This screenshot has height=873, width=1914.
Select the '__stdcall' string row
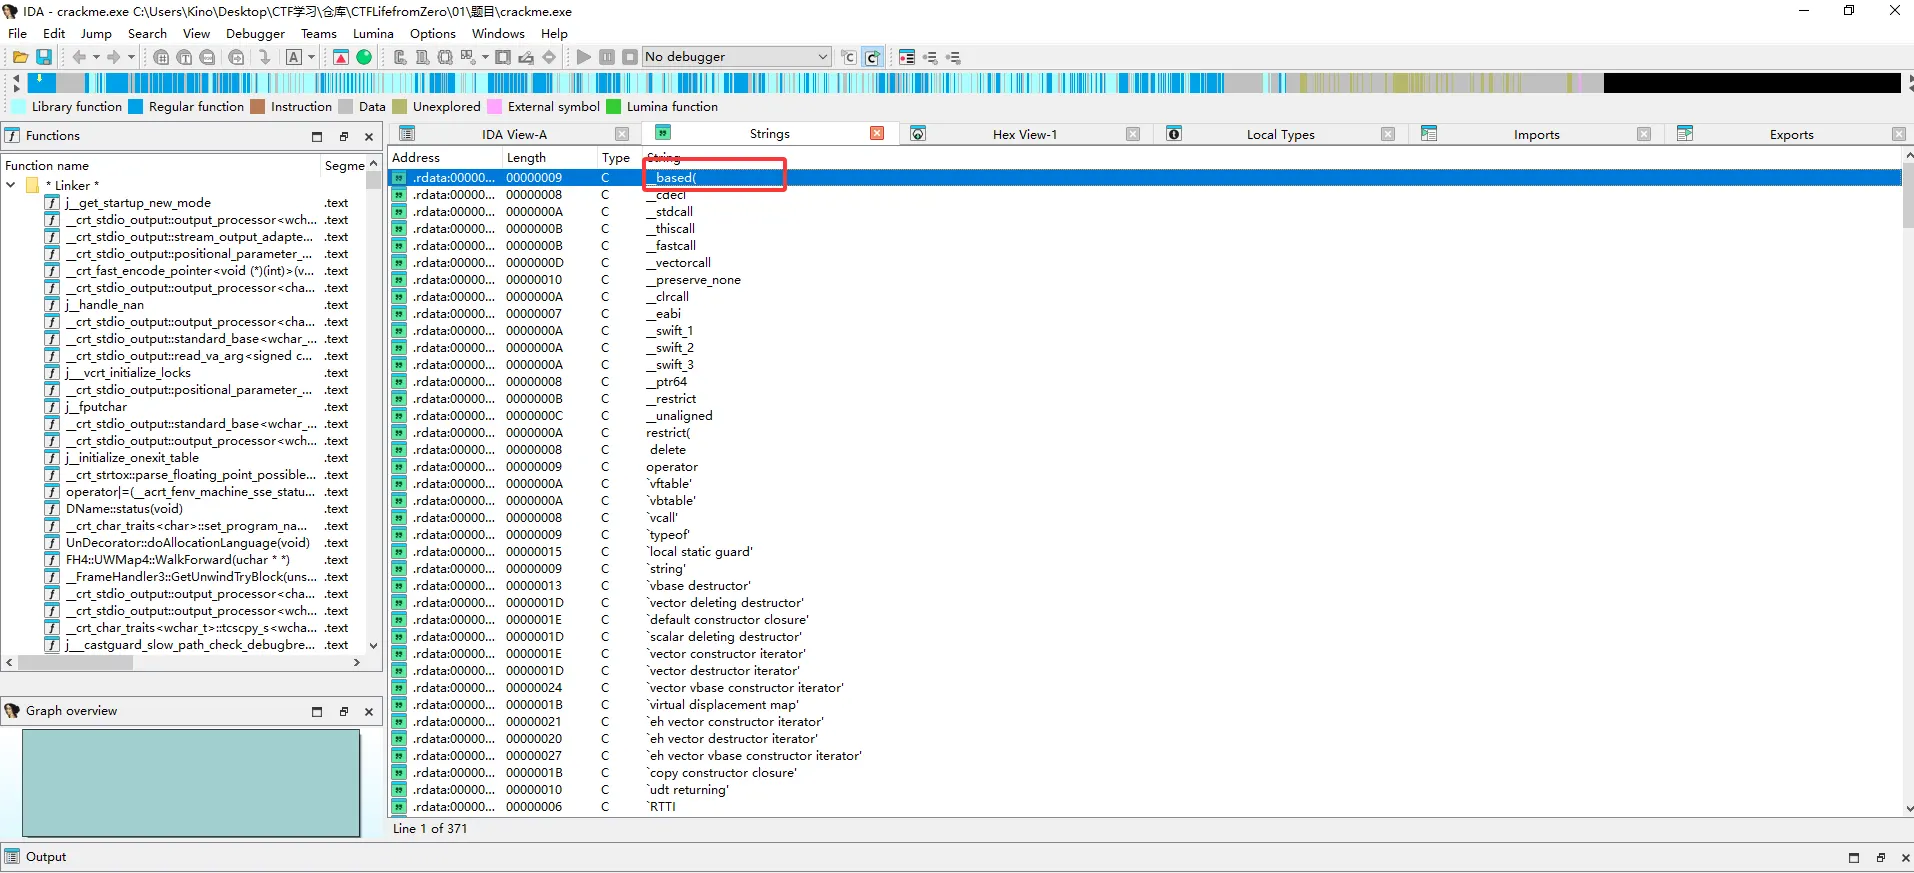point(1145,212)
